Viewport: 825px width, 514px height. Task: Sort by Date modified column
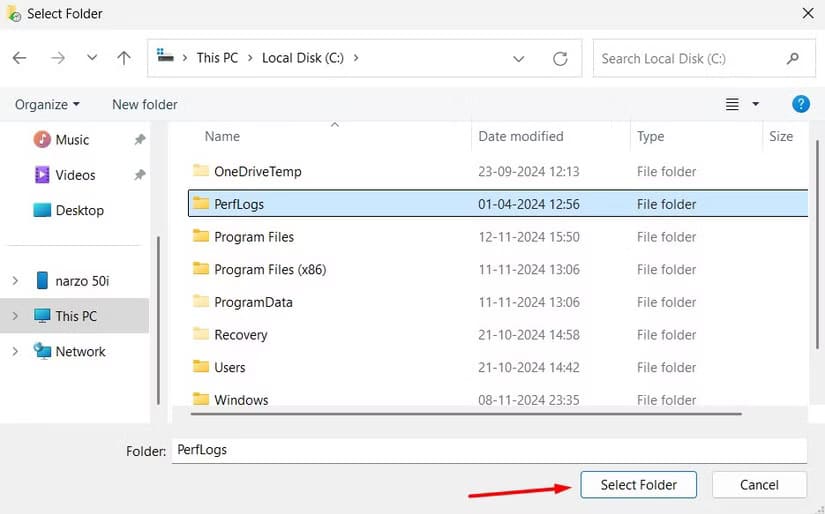pyautogui.click(x=521, y=136)
